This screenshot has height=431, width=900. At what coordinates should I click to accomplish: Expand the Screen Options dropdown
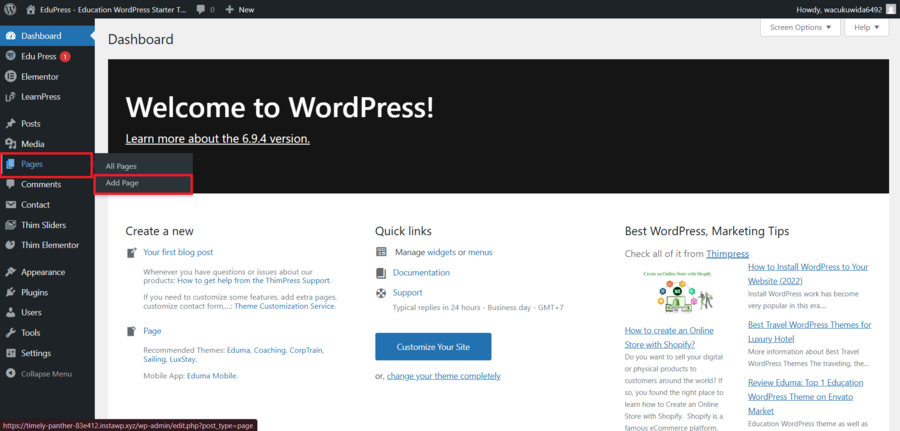point(800,28)
